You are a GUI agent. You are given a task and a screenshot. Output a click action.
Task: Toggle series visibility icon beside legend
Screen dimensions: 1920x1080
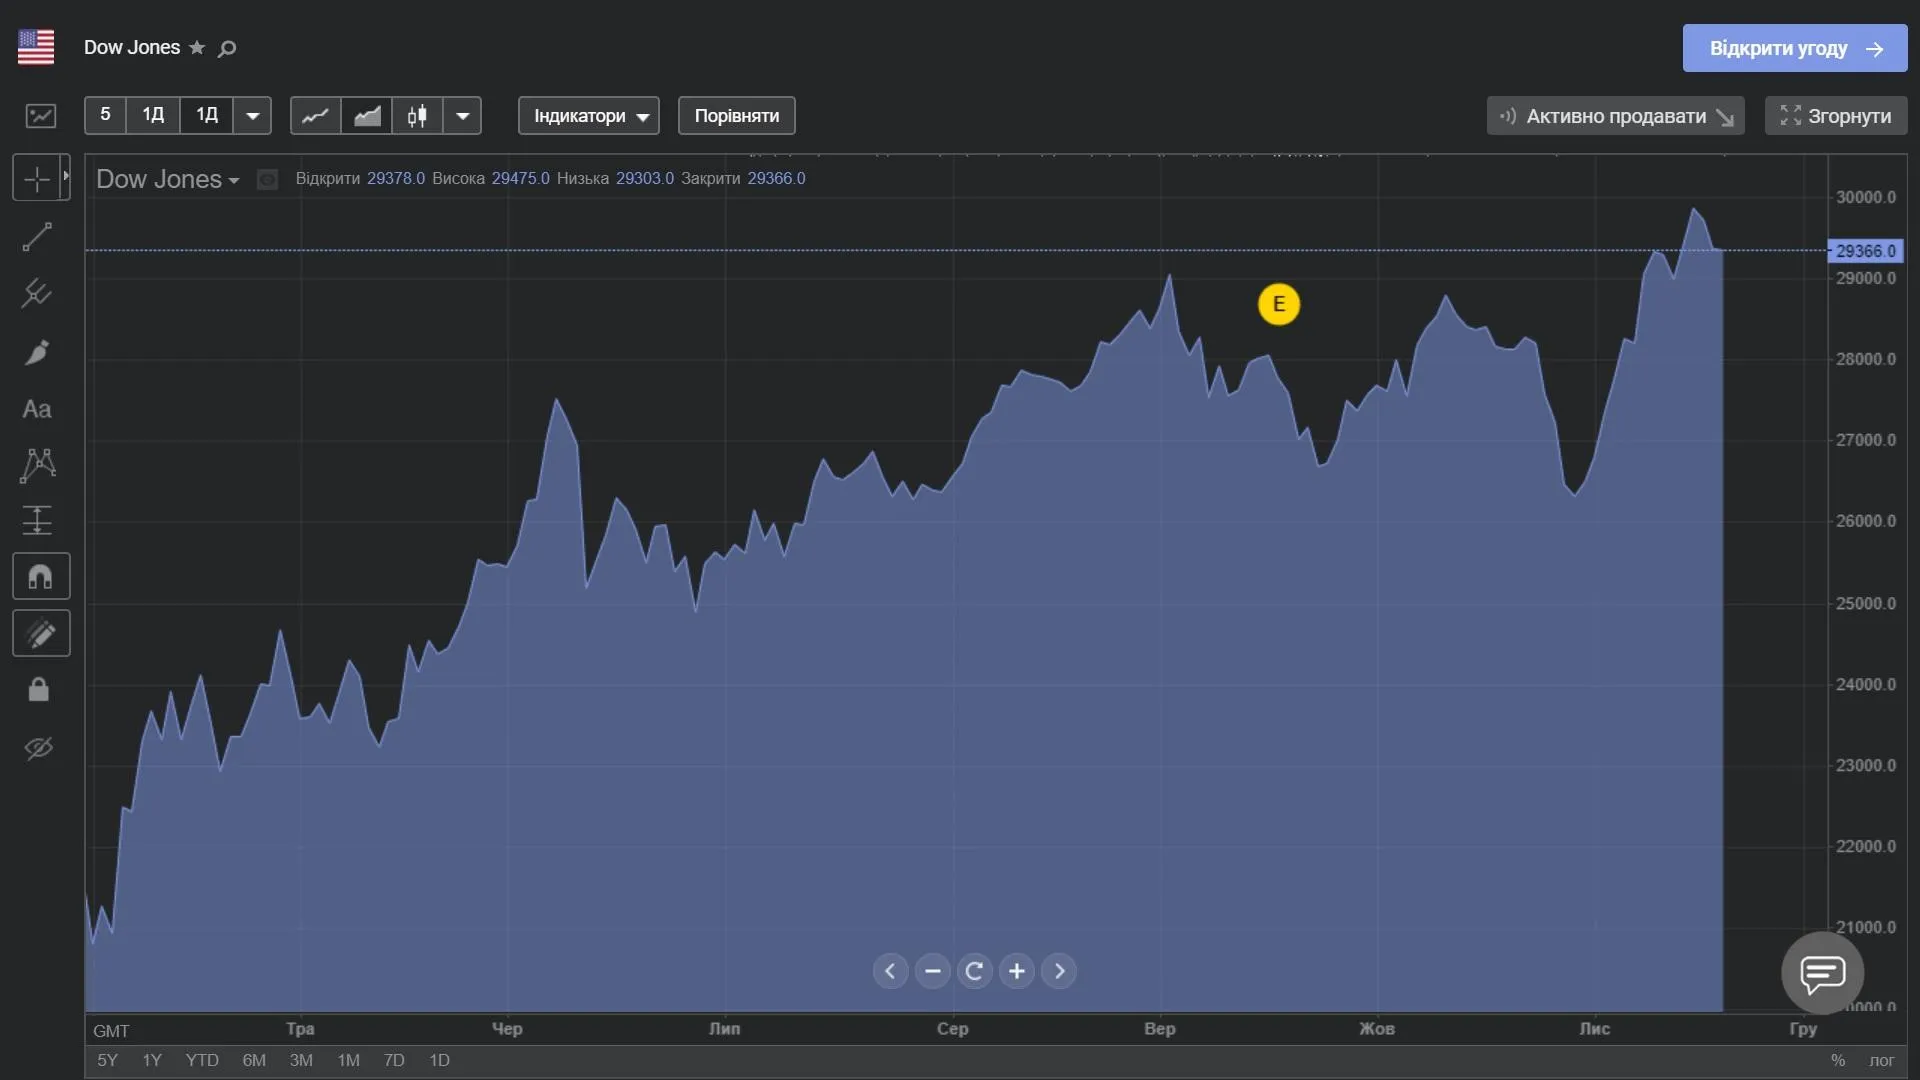[267, 180]
